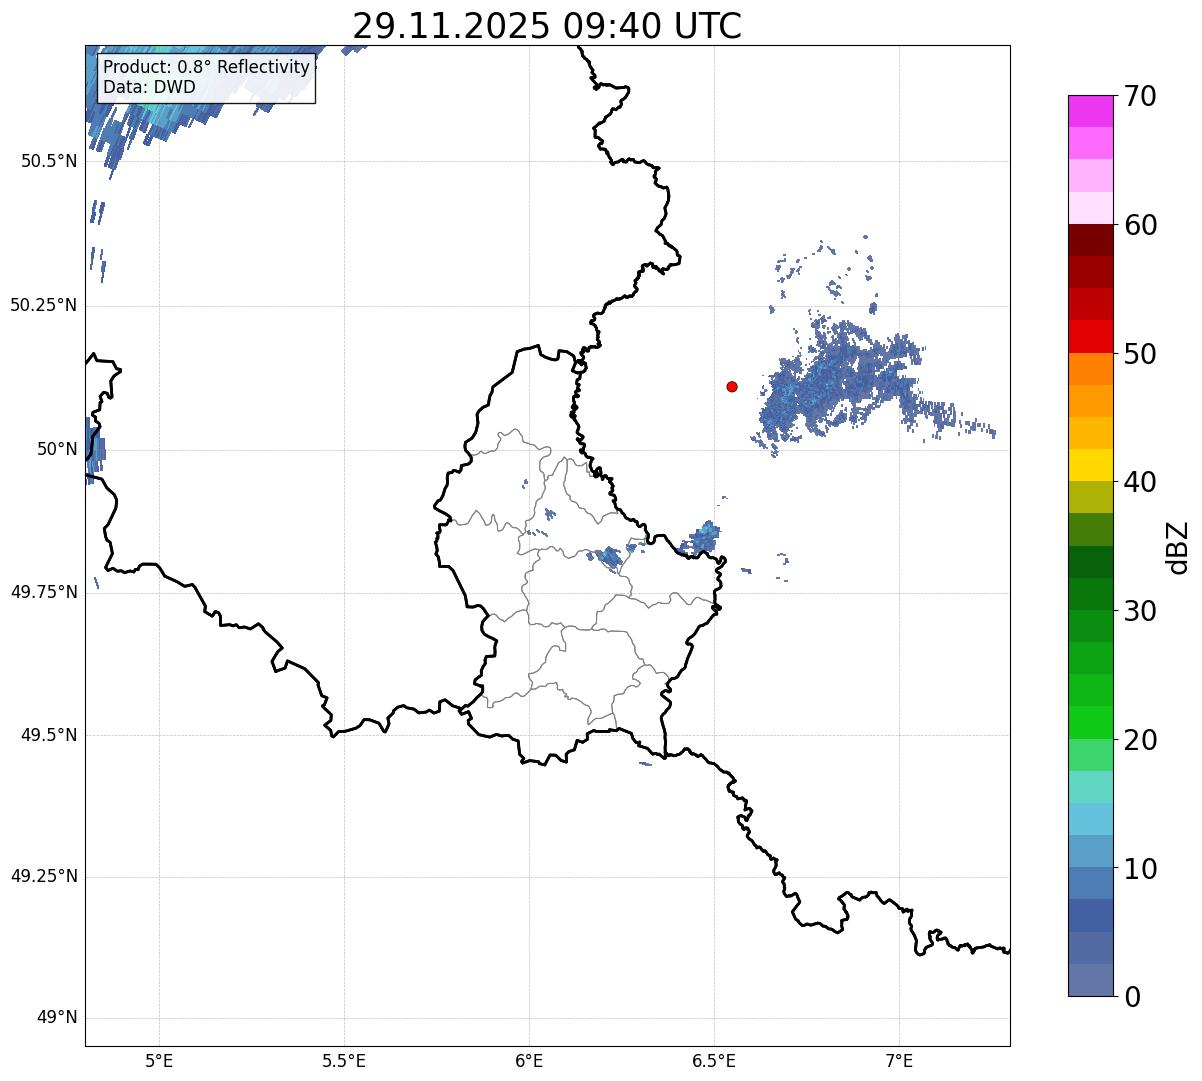Click the "Data: DWD" label
This screenshot has height=1081, width=1202.
(x=149, y=87)
